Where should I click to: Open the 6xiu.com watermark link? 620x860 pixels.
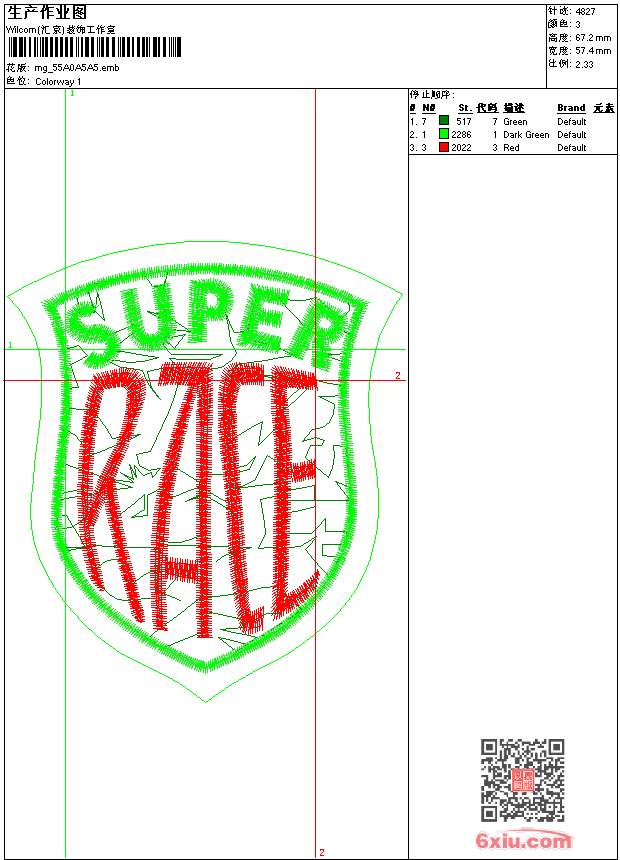(523, 841)
